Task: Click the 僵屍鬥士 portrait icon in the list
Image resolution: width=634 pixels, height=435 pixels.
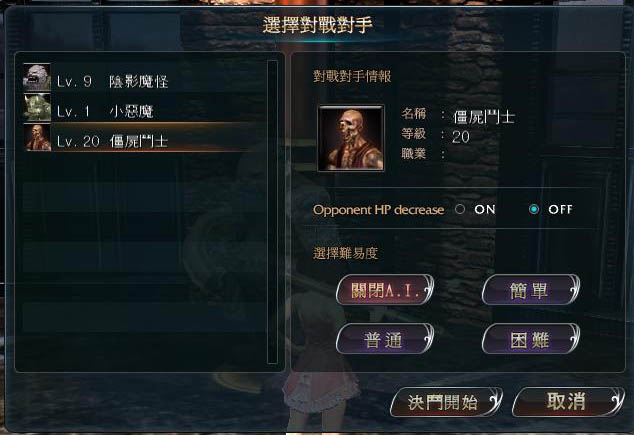Action: tap(37, 138)
